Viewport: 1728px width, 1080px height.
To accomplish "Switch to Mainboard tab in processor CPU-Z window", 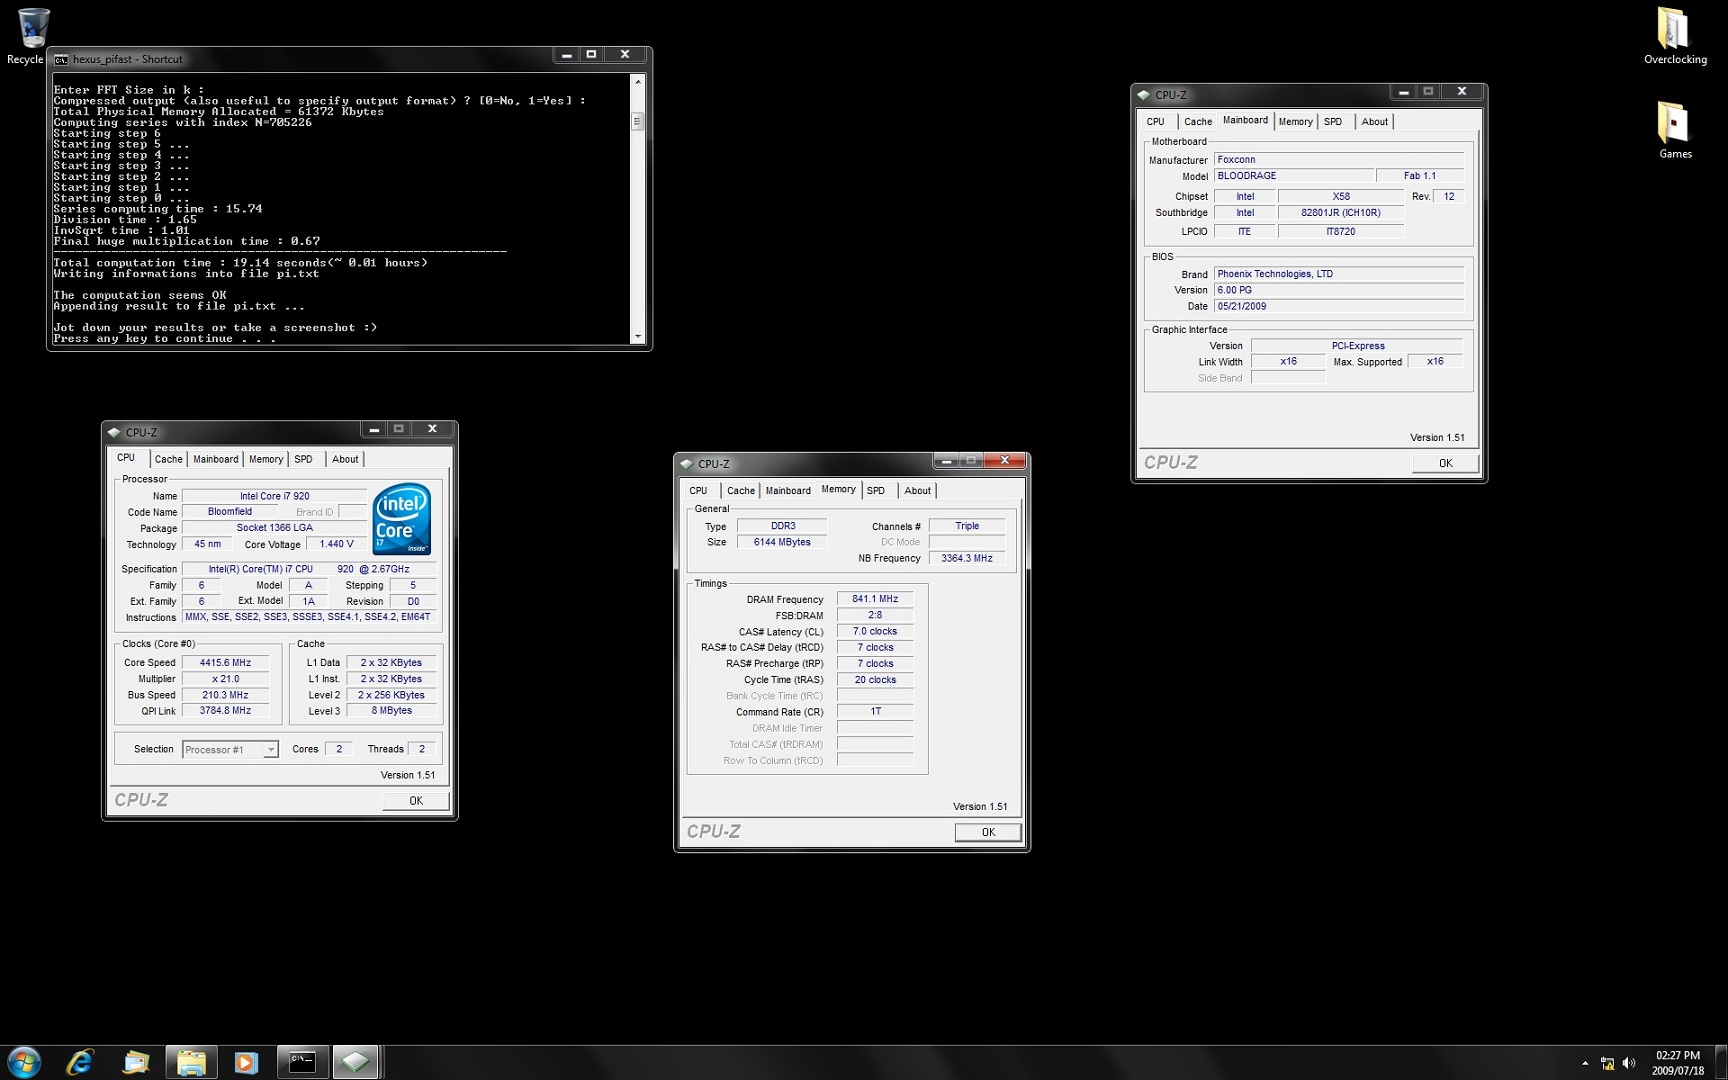I will pyautogui.click(x=216, y=459).
